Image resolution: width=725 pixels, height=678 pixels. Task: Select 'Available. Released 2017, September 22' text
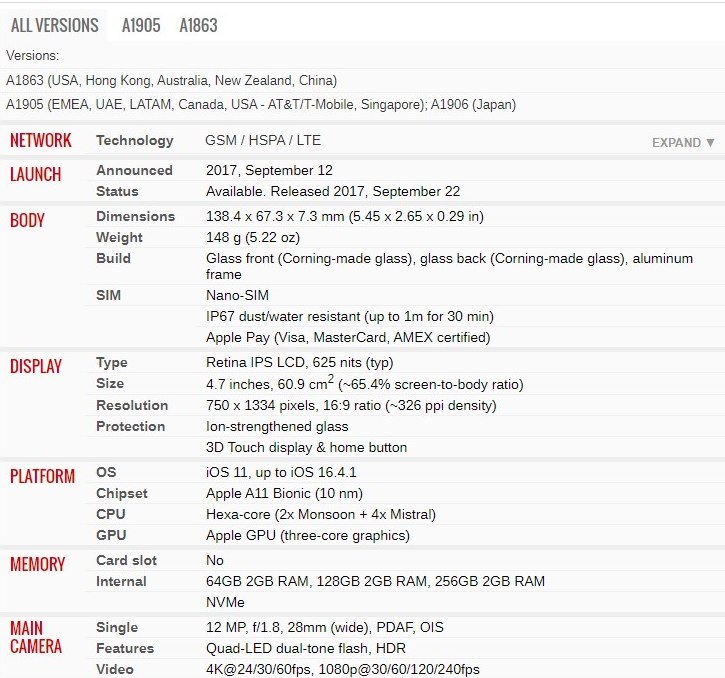click(x=333, y=191)
